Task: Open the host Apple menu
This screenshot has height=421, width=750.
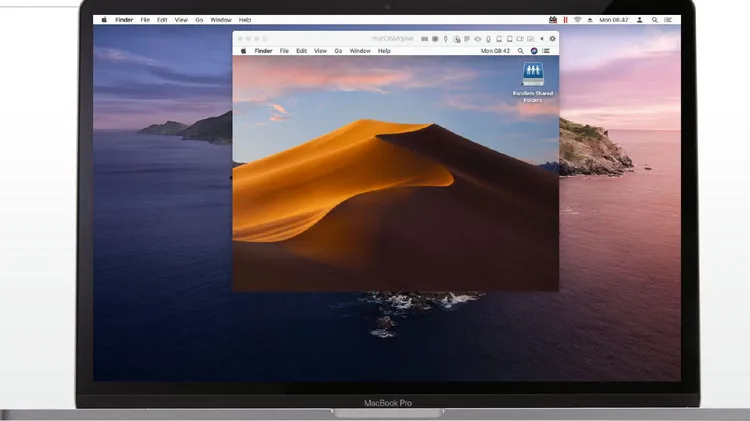Action: (104, 20)
